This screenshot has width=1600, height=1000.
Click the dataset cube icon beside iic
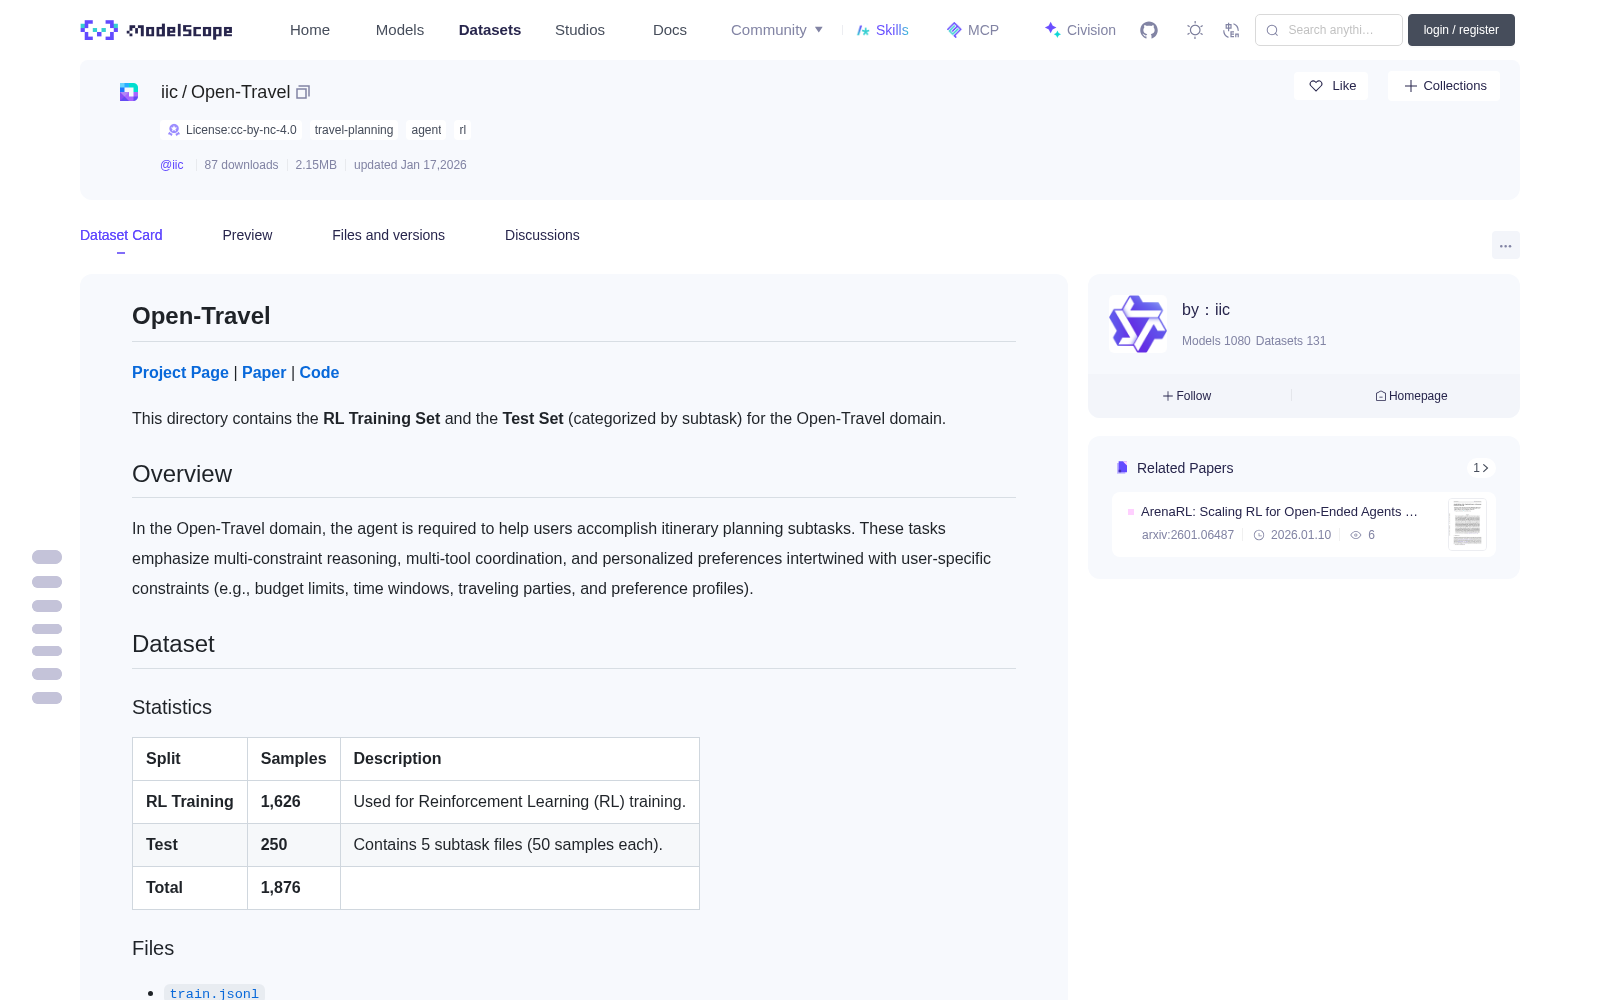click(x=129, y=92)
